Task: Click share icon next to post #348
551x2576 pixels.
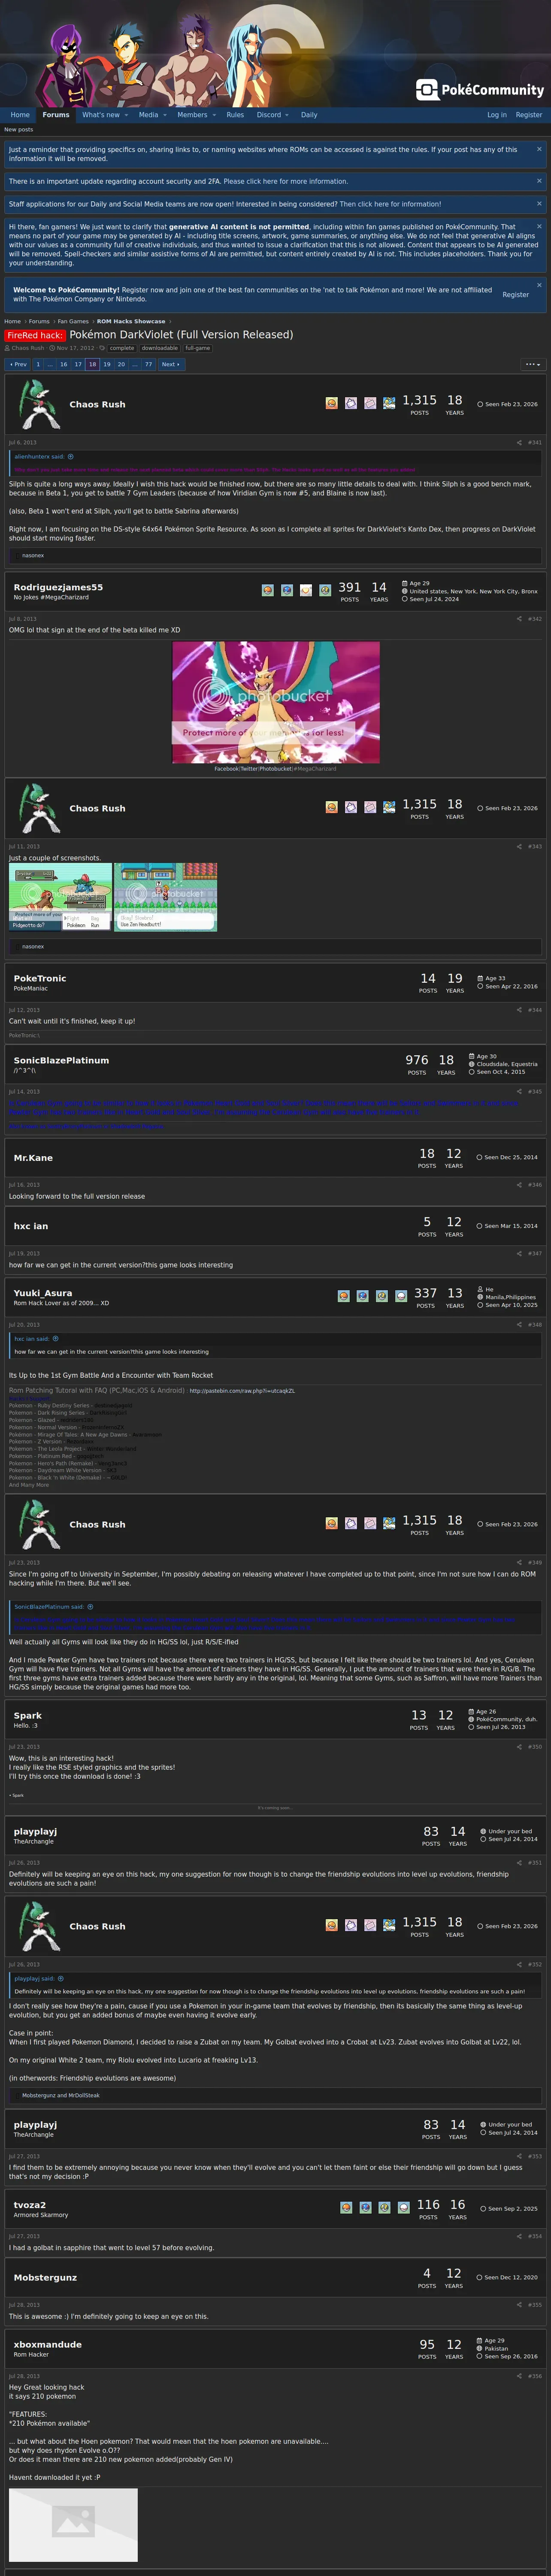Action: (519, 1325)
